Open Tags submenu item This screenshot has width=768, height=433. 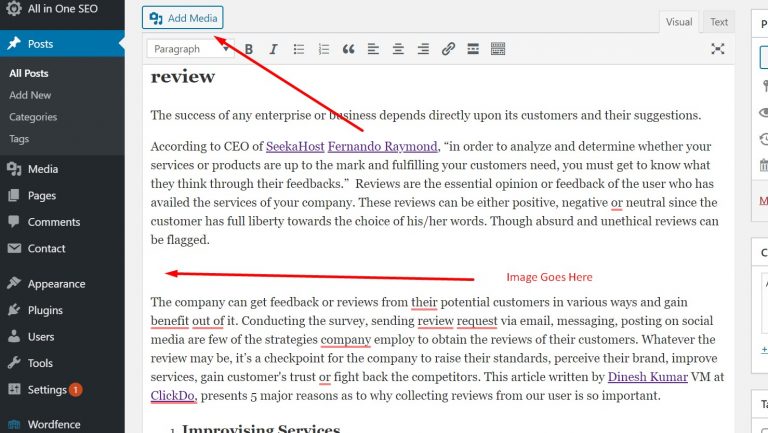coord(19,139)
